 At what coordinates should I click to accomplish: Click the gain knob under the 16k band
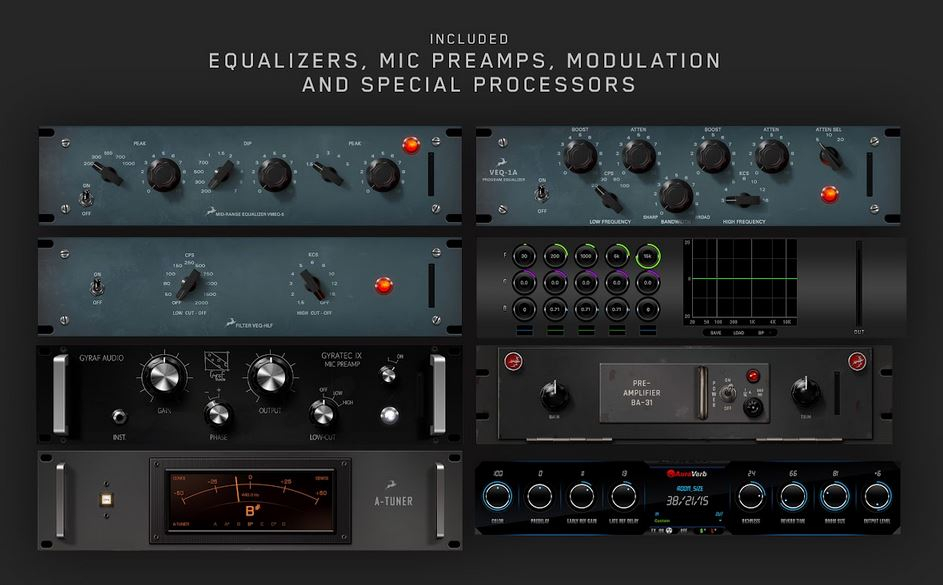click(648, 282)
